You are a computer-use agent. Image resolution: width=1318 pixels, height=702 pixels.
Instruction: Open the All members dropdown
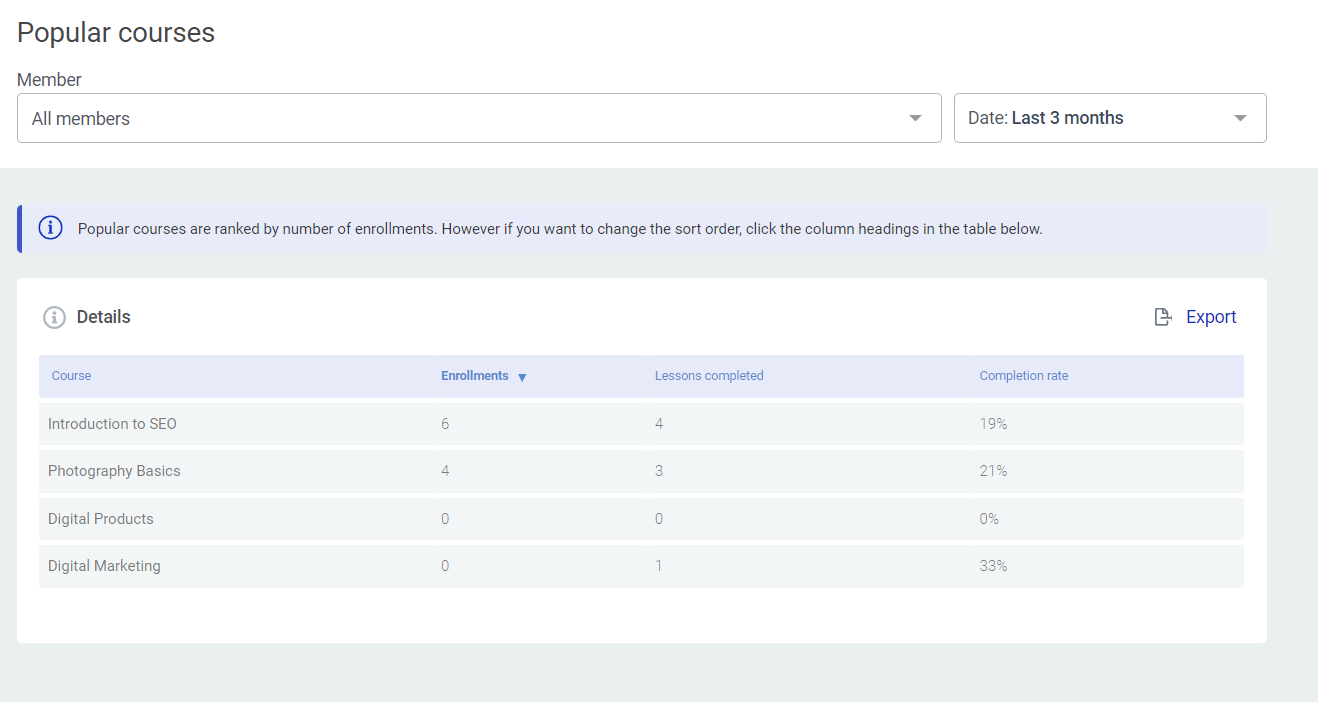478,118
